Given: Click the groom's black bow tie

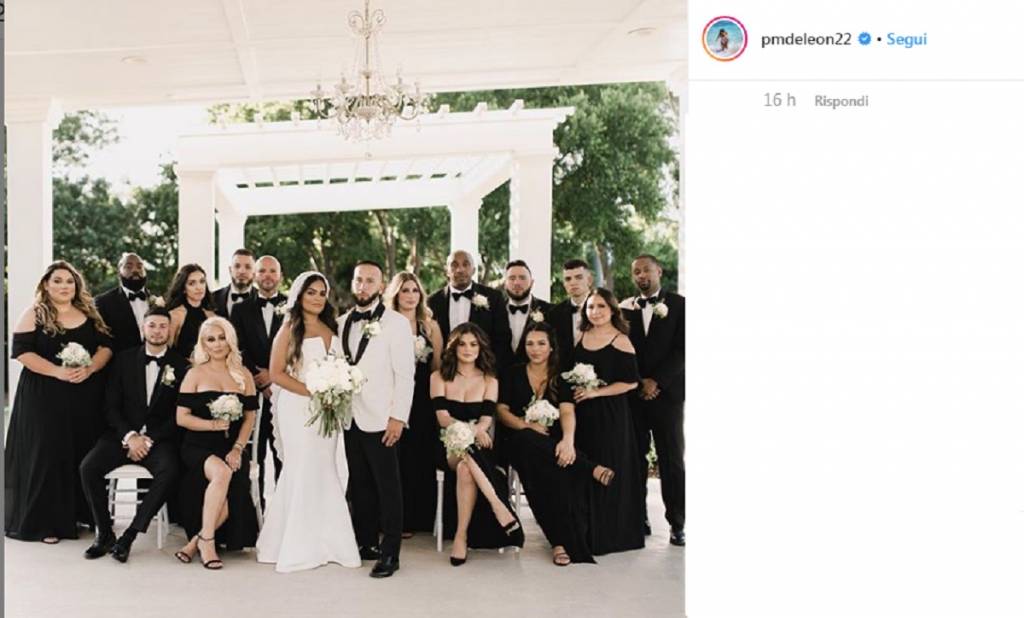Looking at the screenshot, I should pyautogui.click(x=362, y=316).
